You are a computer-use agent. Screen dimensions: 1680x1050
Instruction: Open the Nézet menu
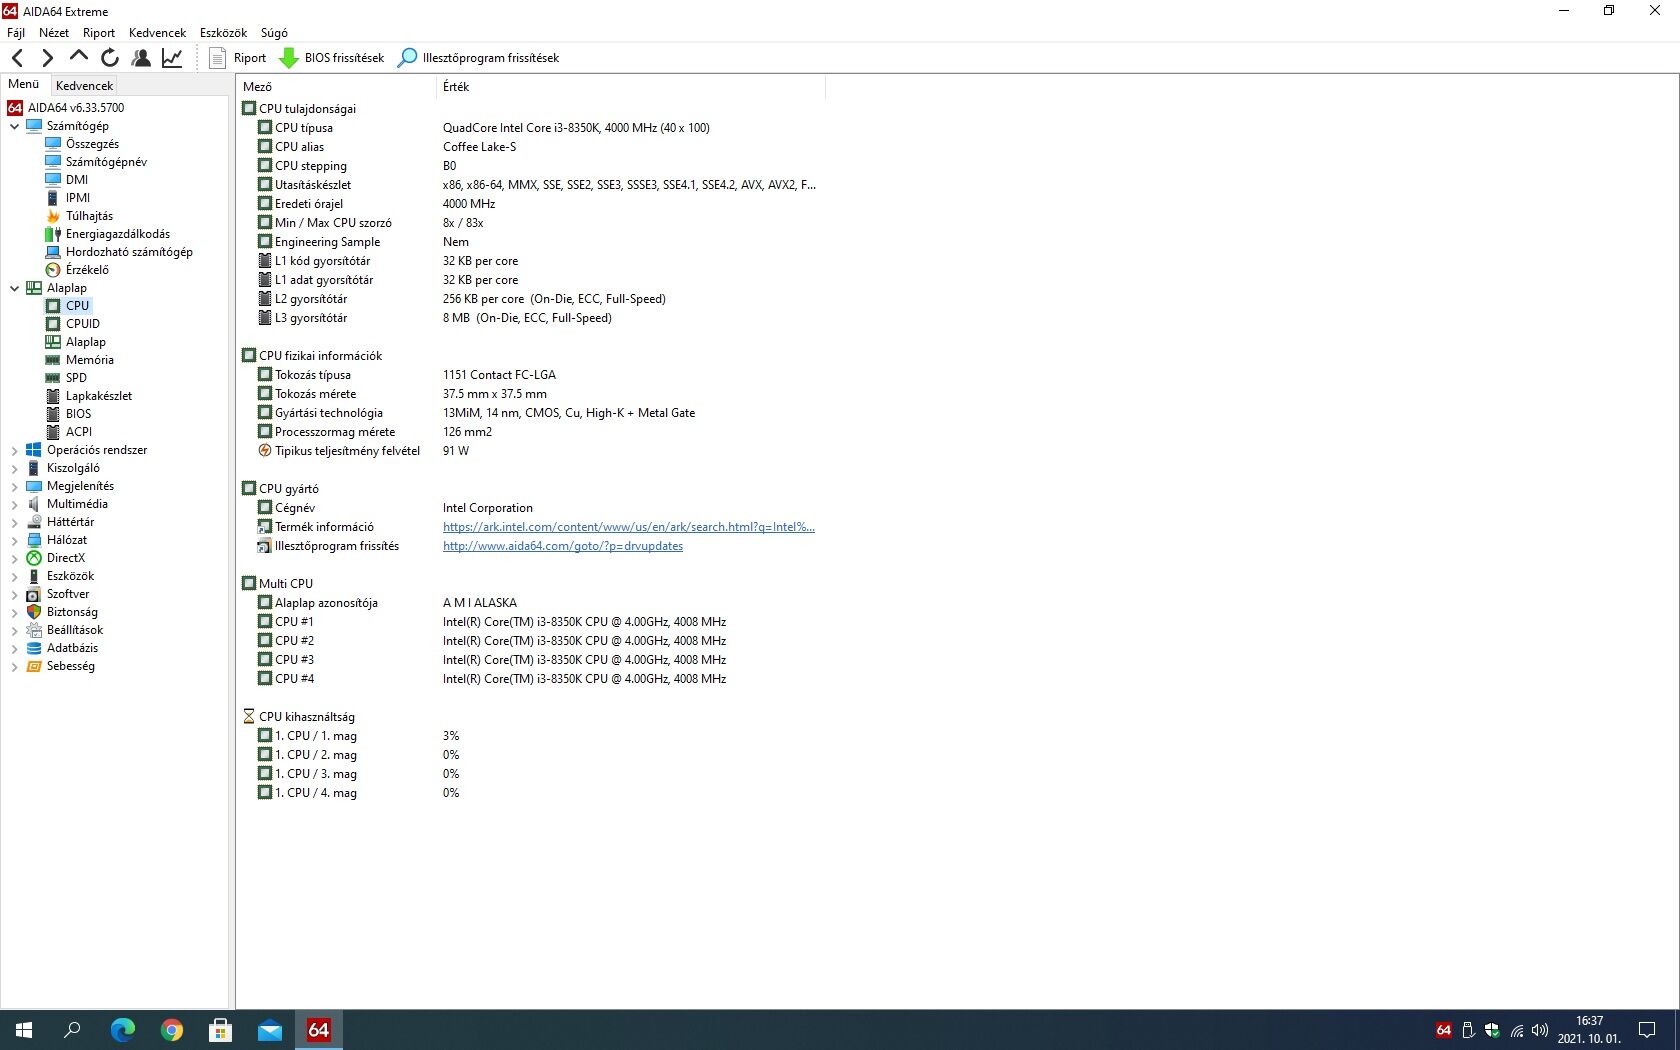pyautogui.click(x=54, y=33)
